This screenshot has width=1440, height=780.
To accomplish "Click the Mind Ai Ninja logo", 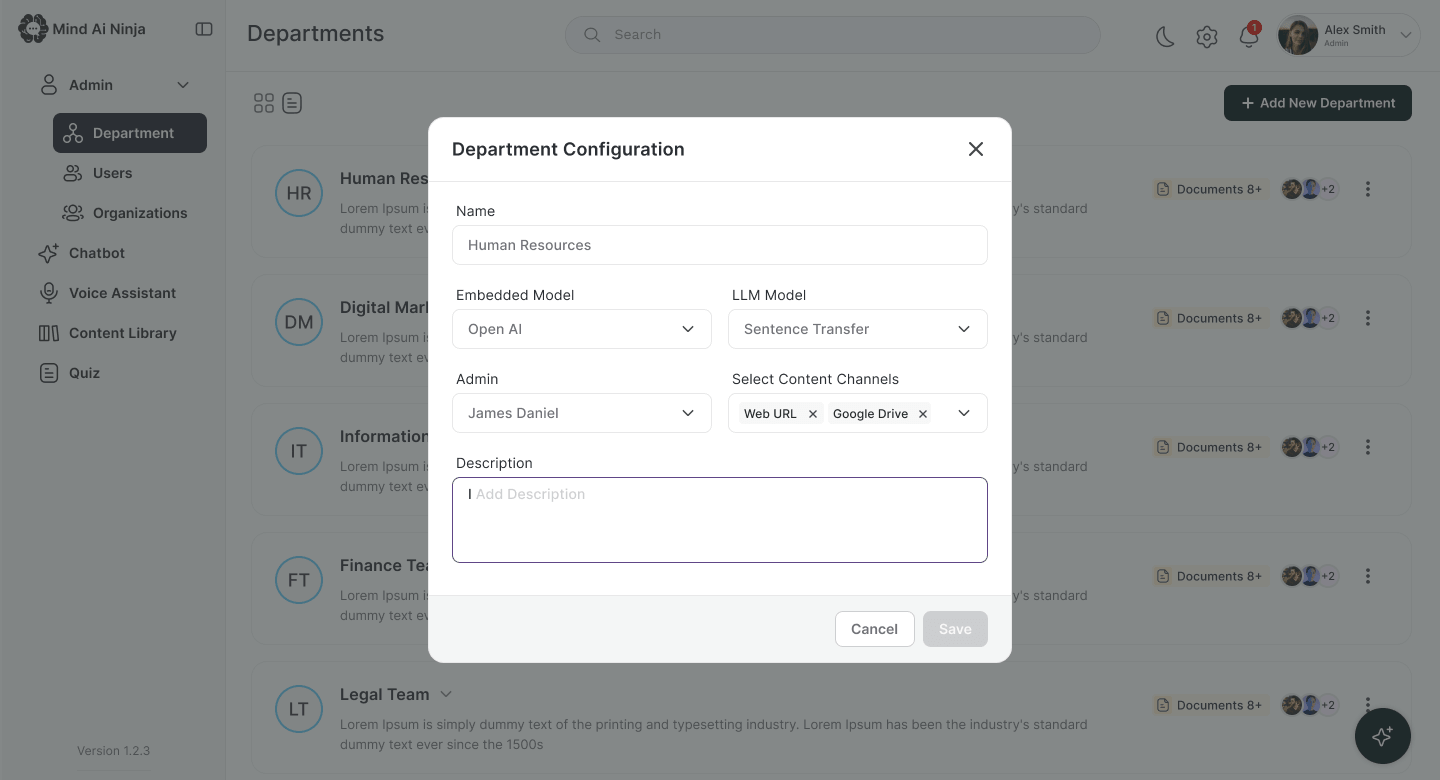I will point(82,29).
